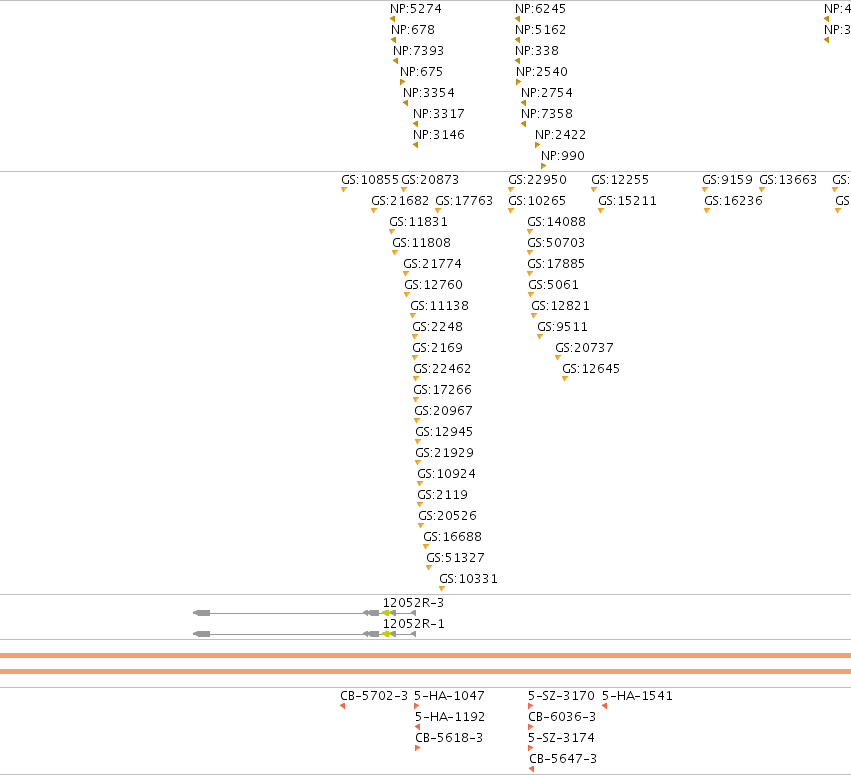
Task: Select the 12052R-3 transcript label
Action: [413, 603]
